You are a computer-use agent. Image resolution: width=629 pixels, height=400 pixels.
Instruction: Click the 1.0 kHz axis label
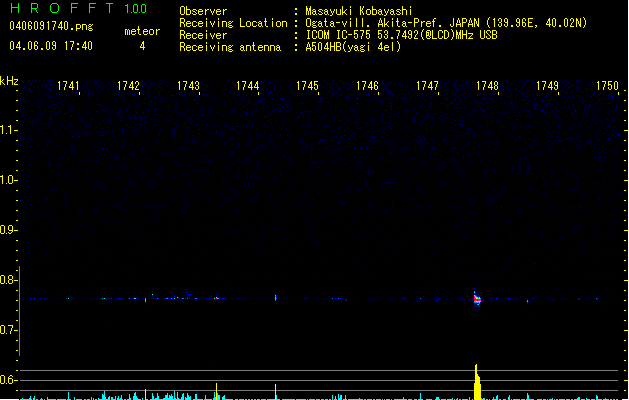(x=8, y=180)
